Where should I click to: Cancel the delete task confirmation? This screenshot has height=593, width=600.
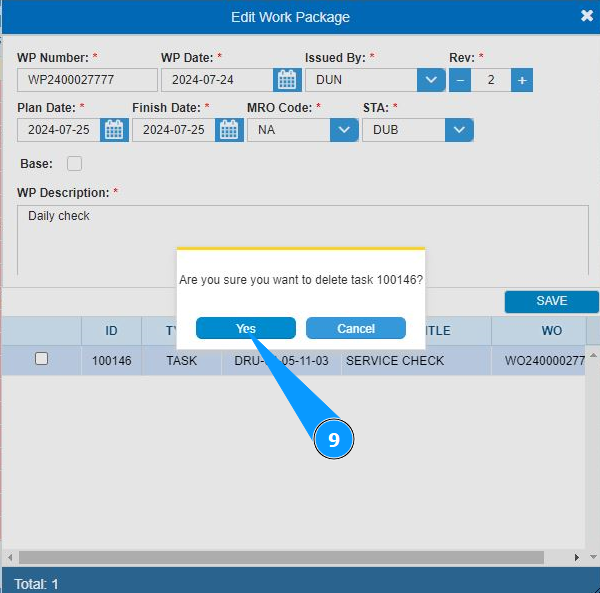click(356, 328)
